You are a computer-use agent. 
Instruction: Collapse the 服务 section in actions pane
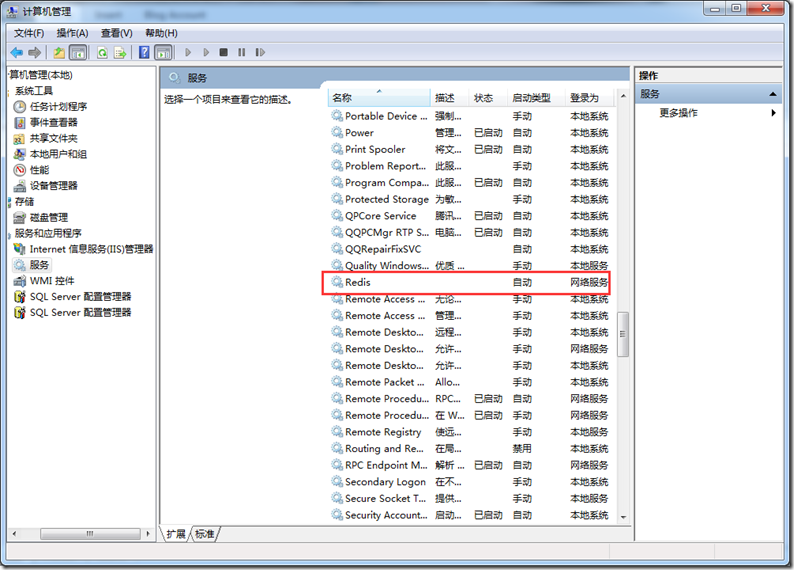[773, 94]
